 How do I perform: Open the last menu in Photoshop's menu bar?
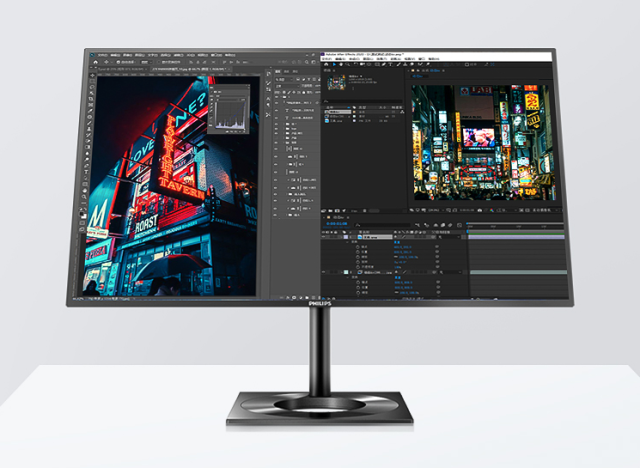[230, 55]
